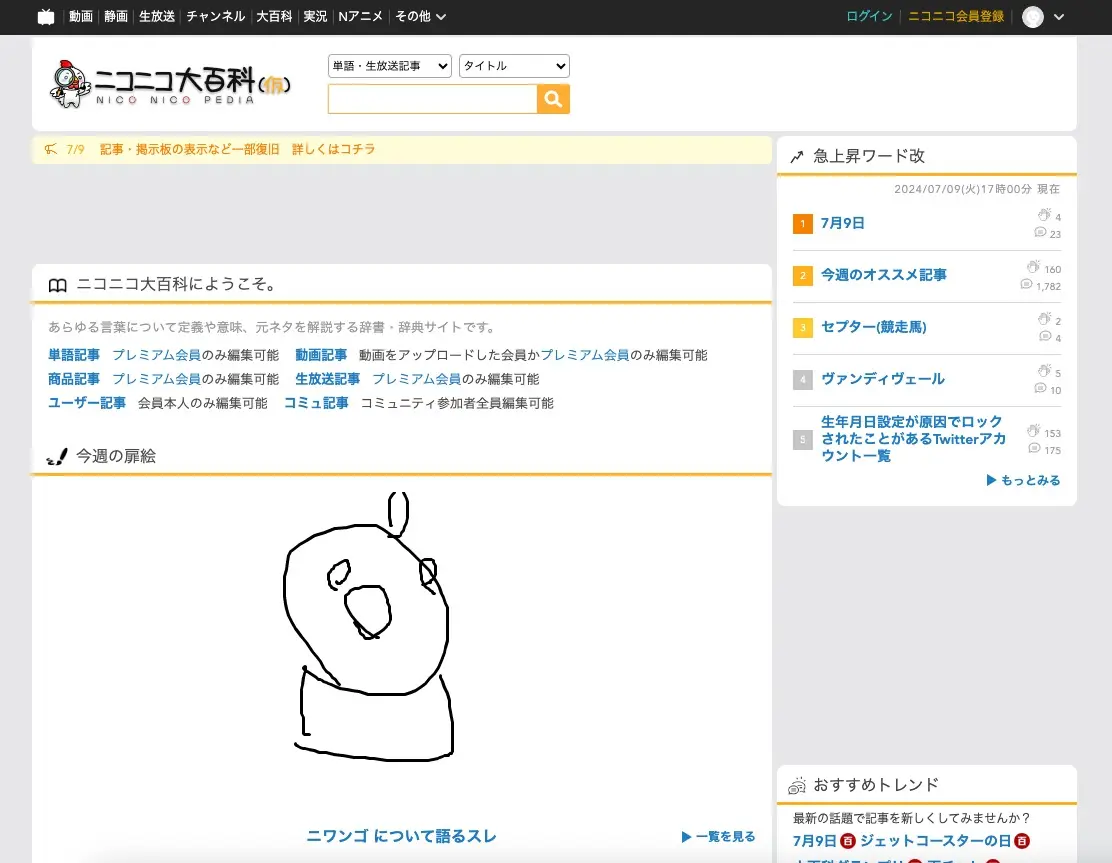The height and width of the screenshot is (863, 1112).
Task: Click comment icon showing 1,782
Action: (1026, 284)
